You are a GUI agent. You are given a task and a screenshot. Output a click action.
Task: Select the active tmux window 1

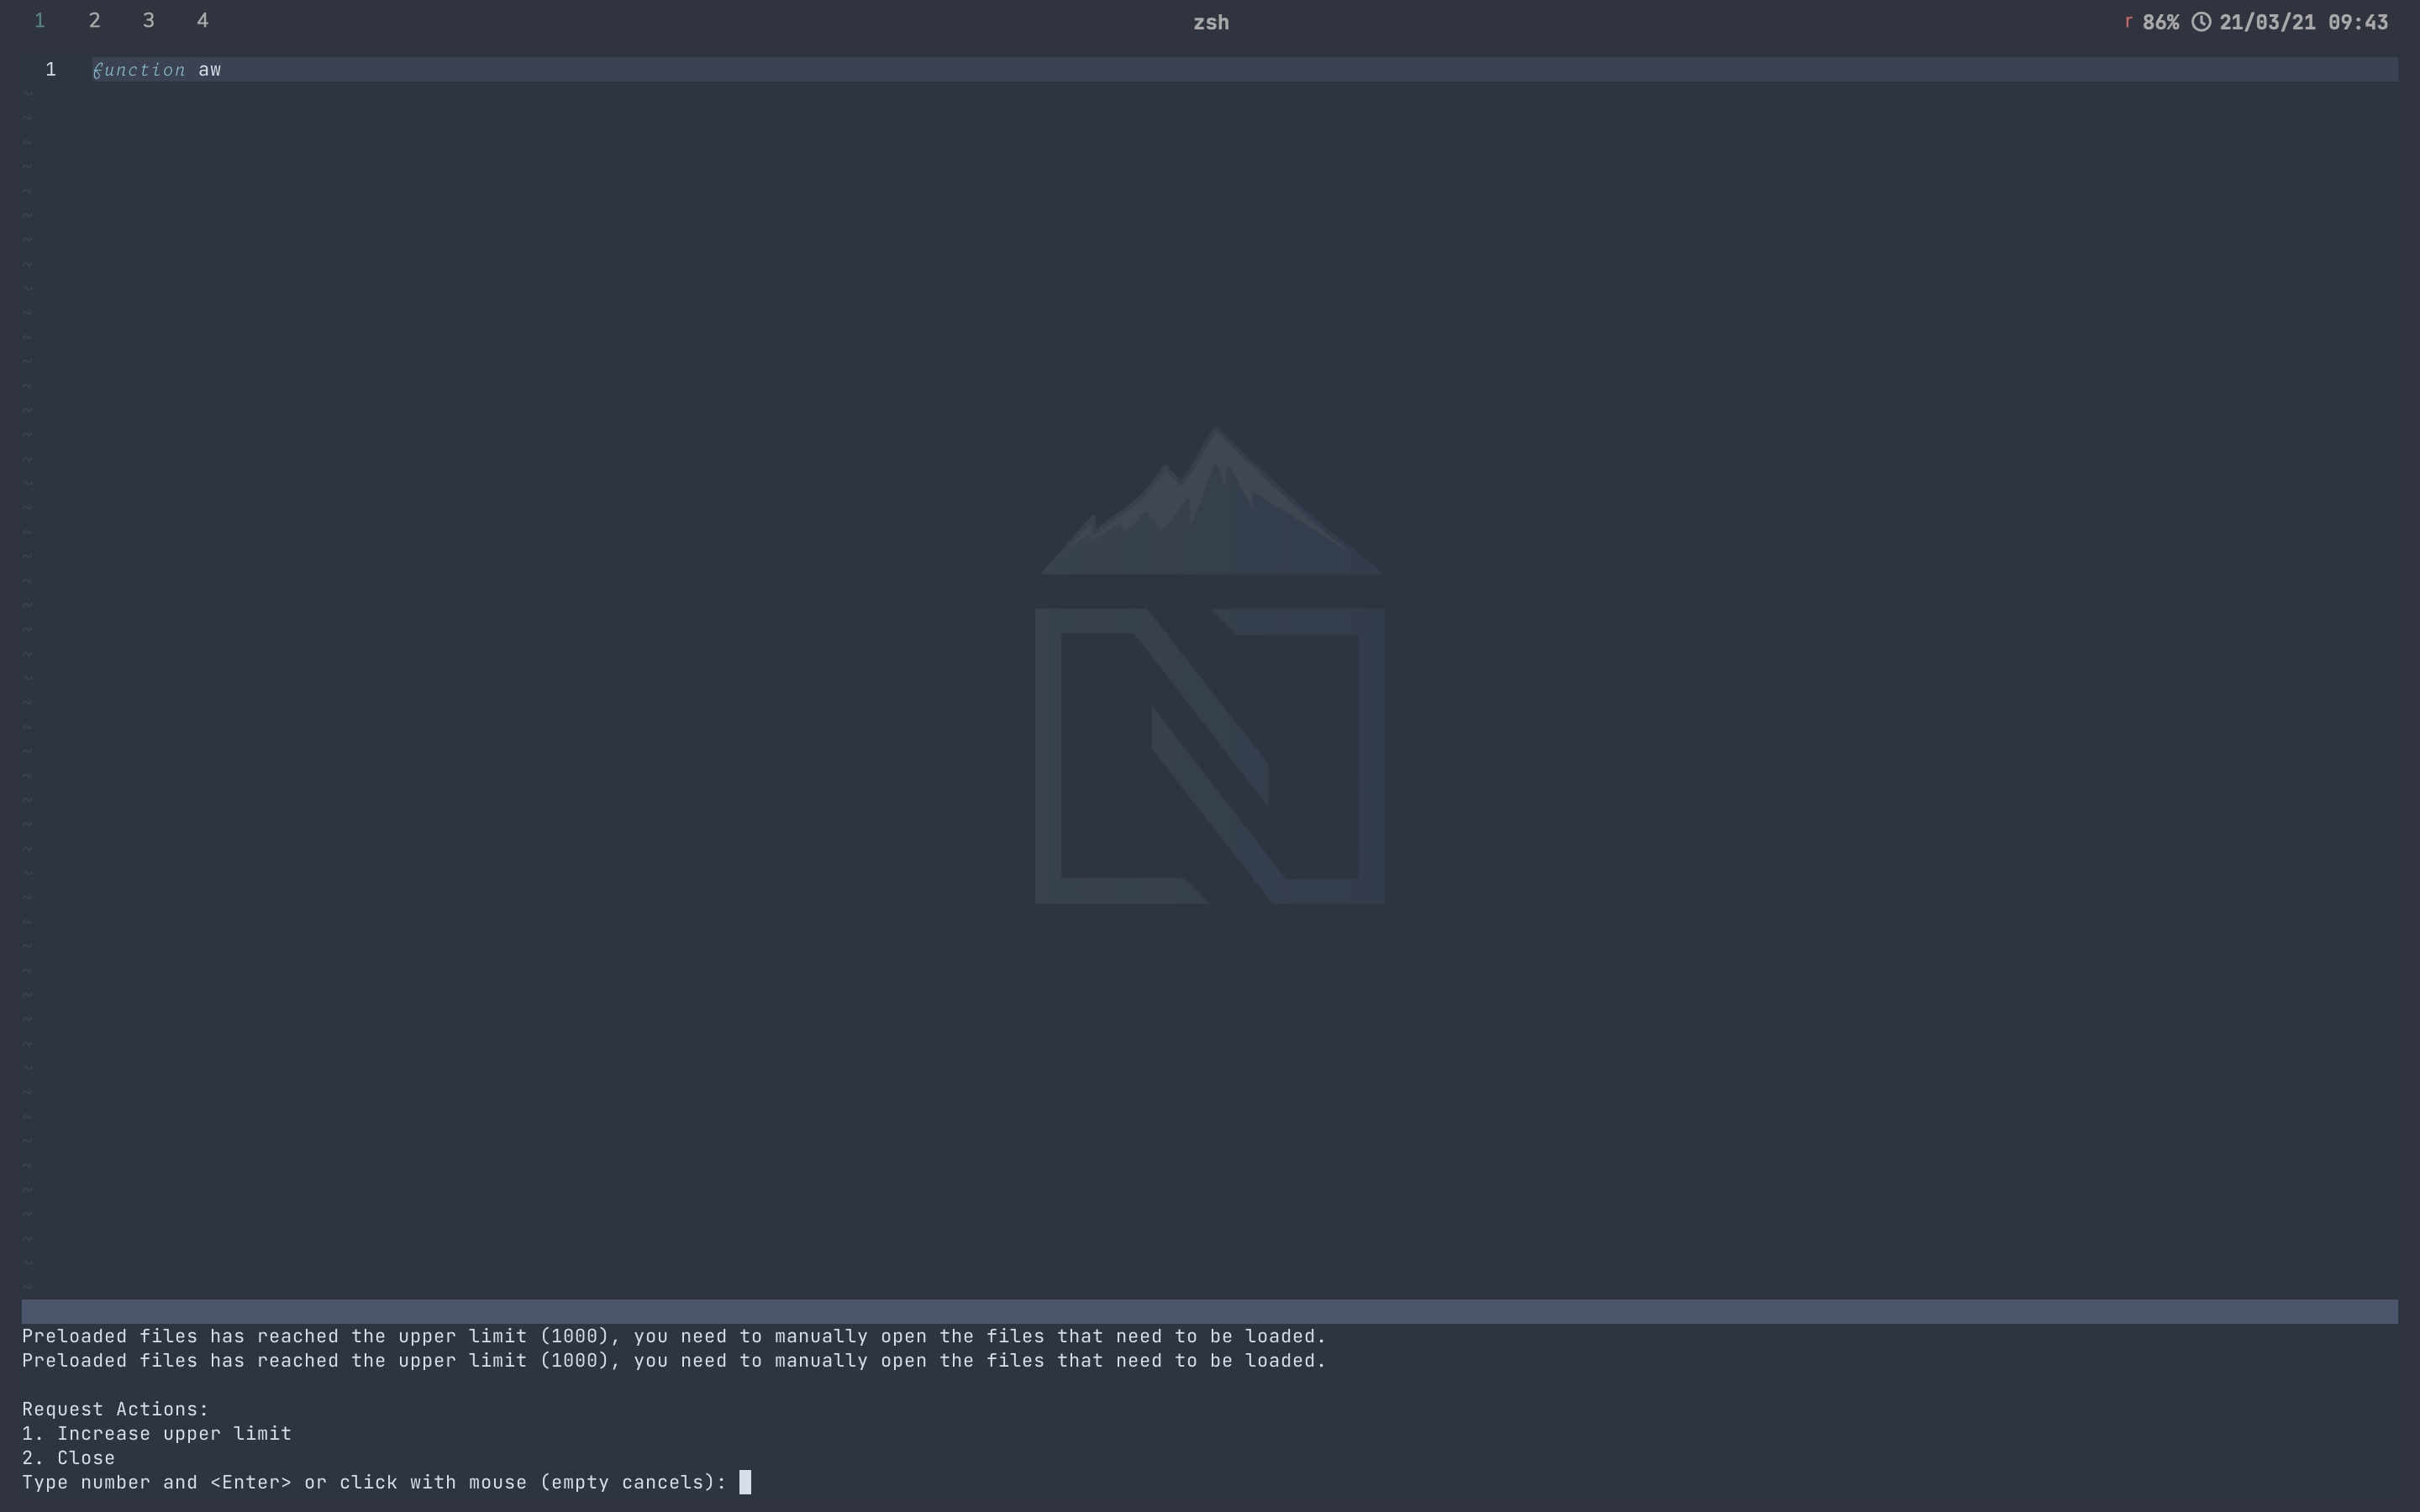pyautogui.click(x=40, y=20)
